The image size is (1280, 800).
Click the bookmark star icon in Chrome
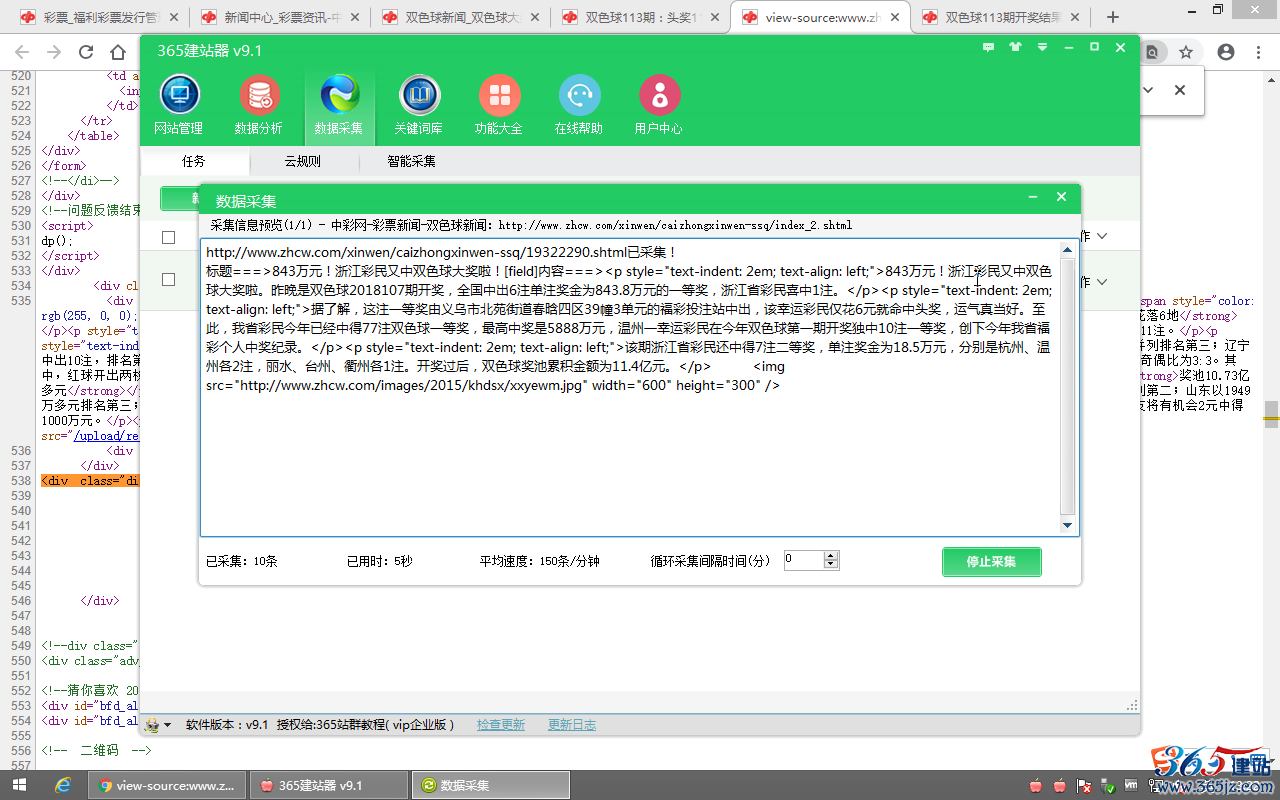point(1186,52)
